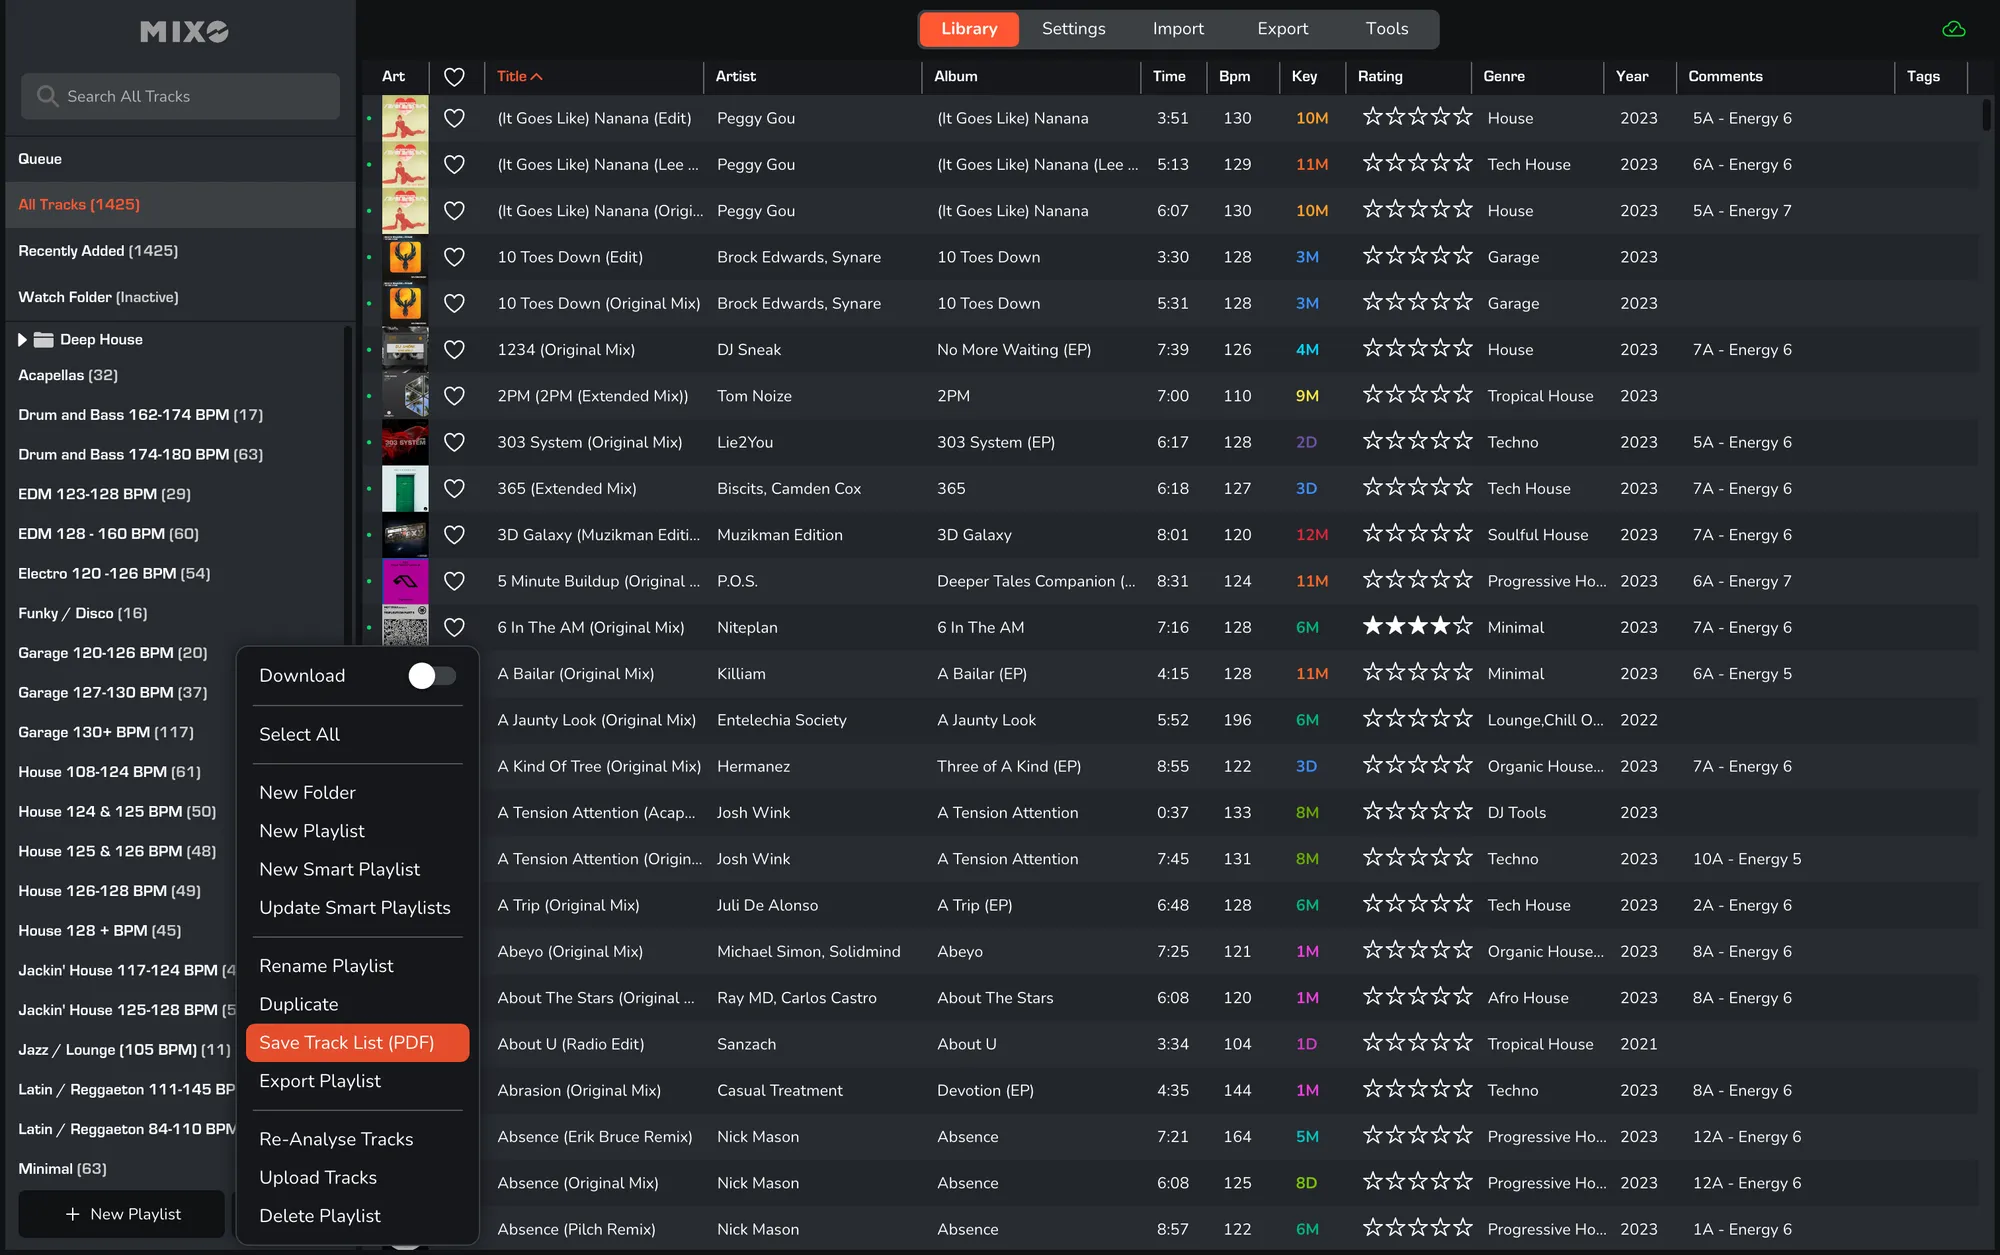2000x1255 pixels.
Task: Choose Save Track List (PDF) menu entry
Action: click(346, 1043)
